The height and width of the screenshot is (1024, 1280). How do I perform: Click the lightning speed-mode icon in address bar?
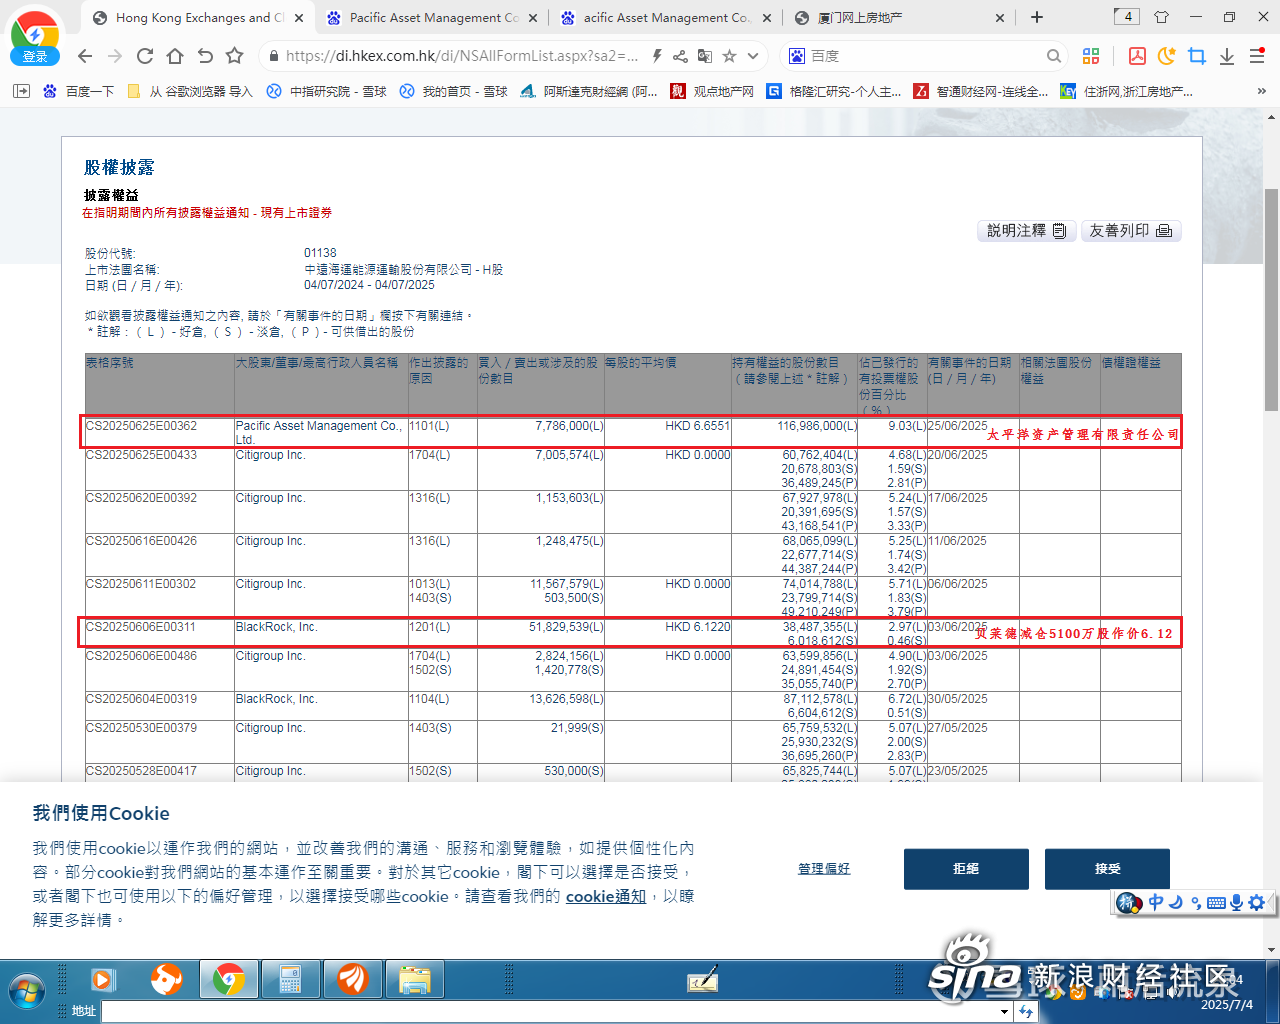656,56
